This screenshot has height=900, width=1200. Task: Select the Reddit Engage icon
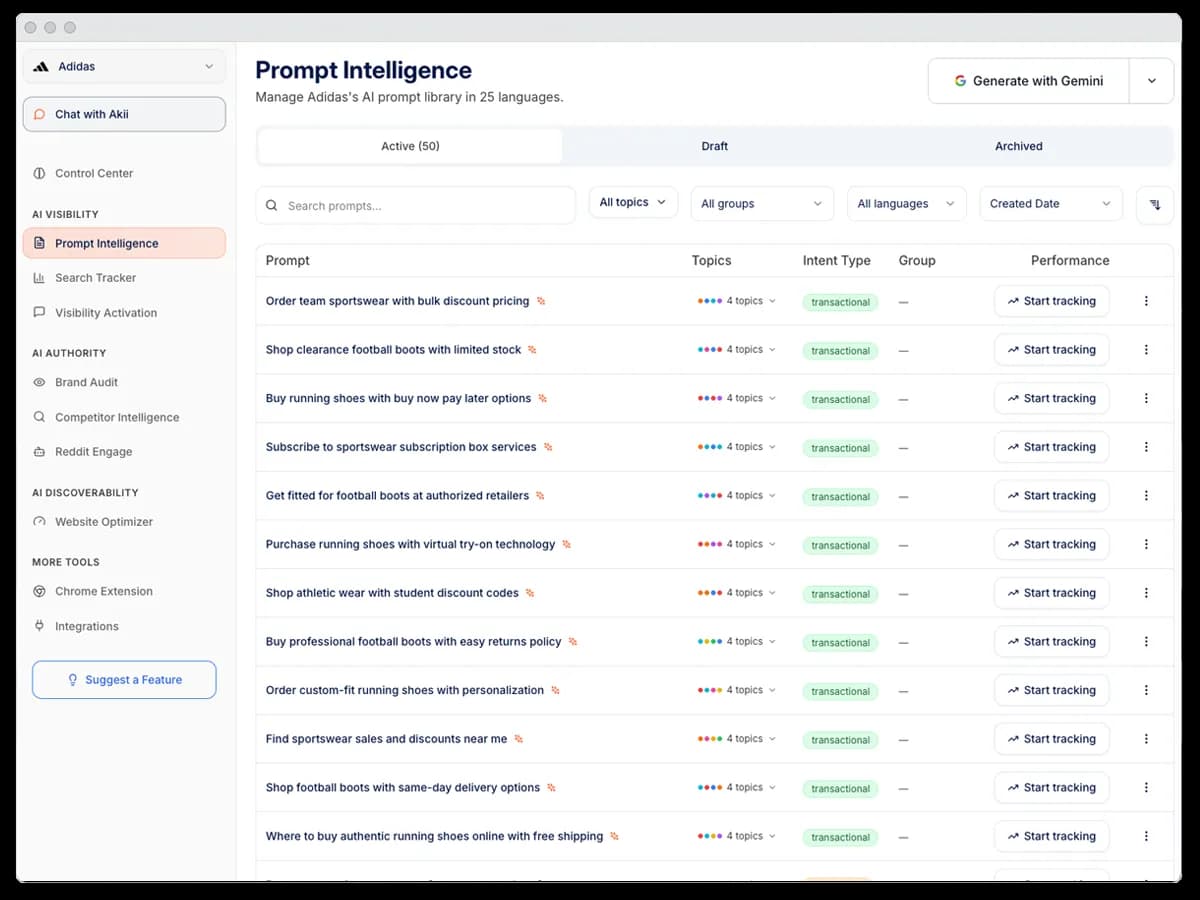tap(38, 452)
